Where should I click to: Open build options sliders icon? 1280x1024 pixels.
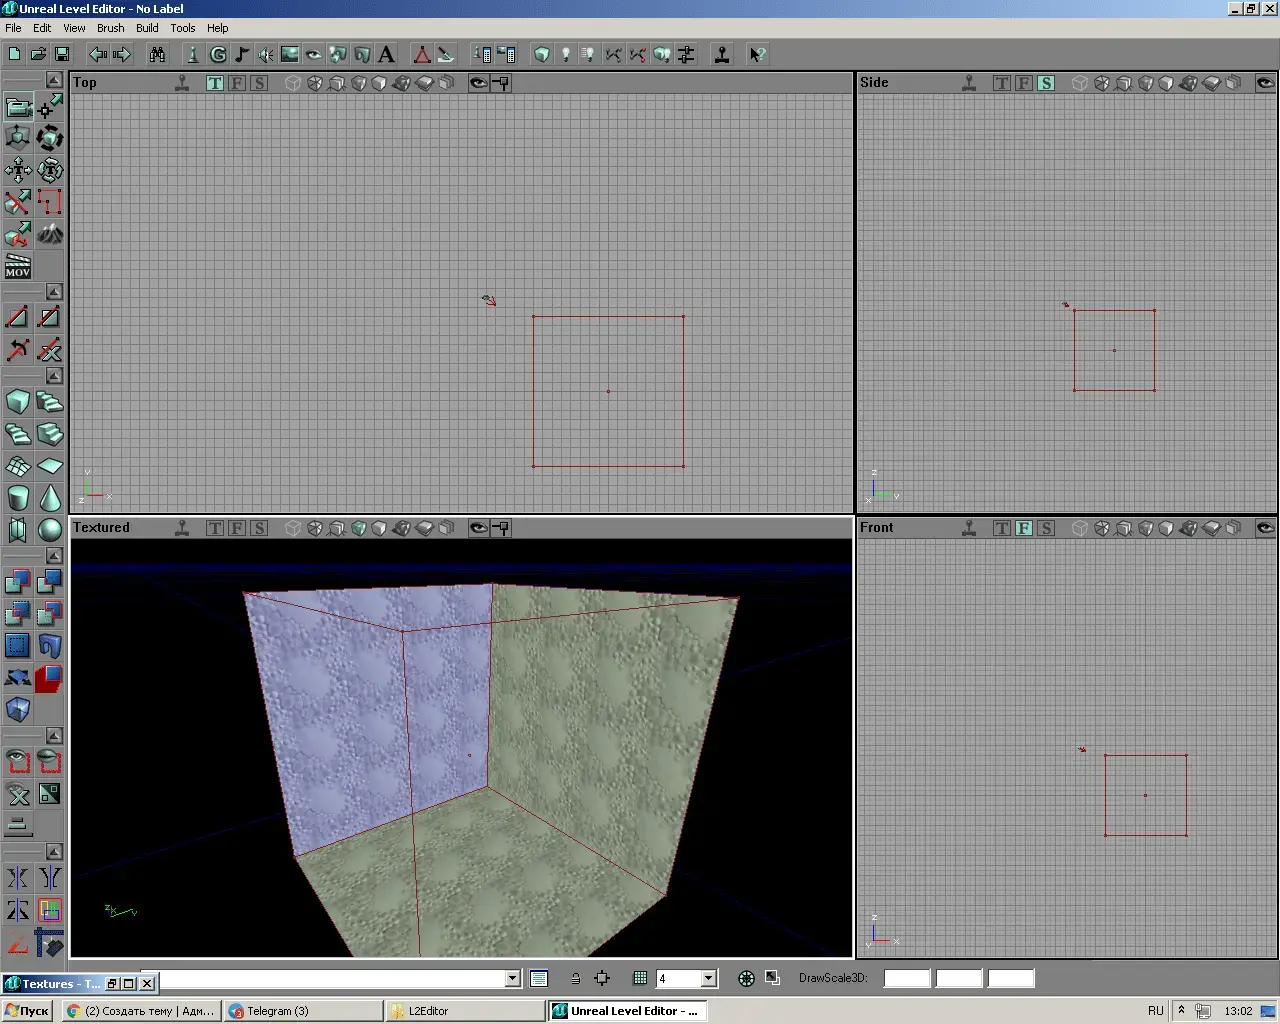tap(686, 54)
